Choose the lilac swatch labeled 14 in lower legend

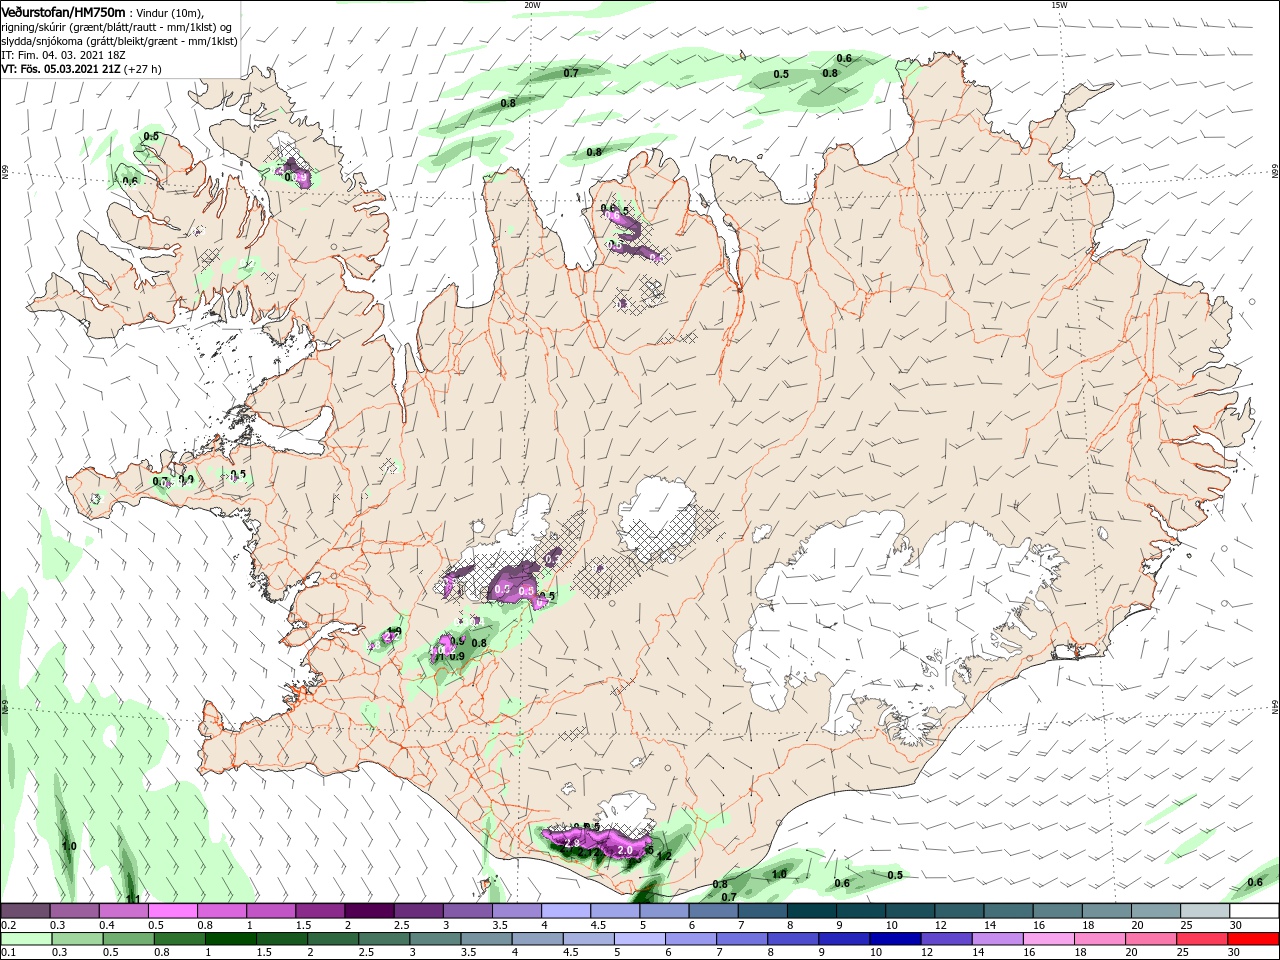pos(996,939)
